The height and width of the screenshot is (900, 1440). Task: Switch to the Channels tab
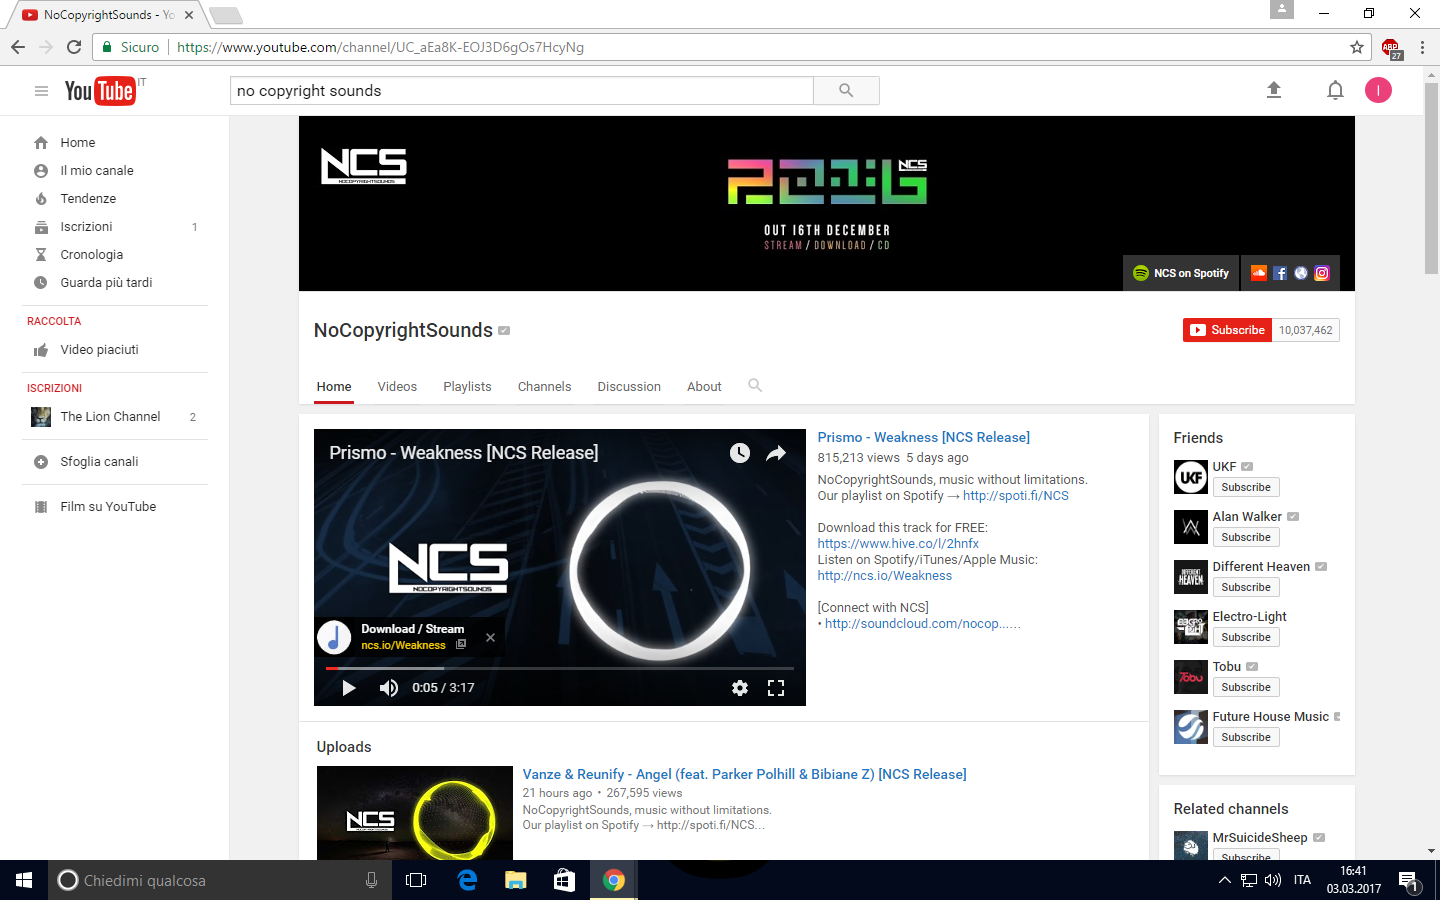tap(544, 387)
